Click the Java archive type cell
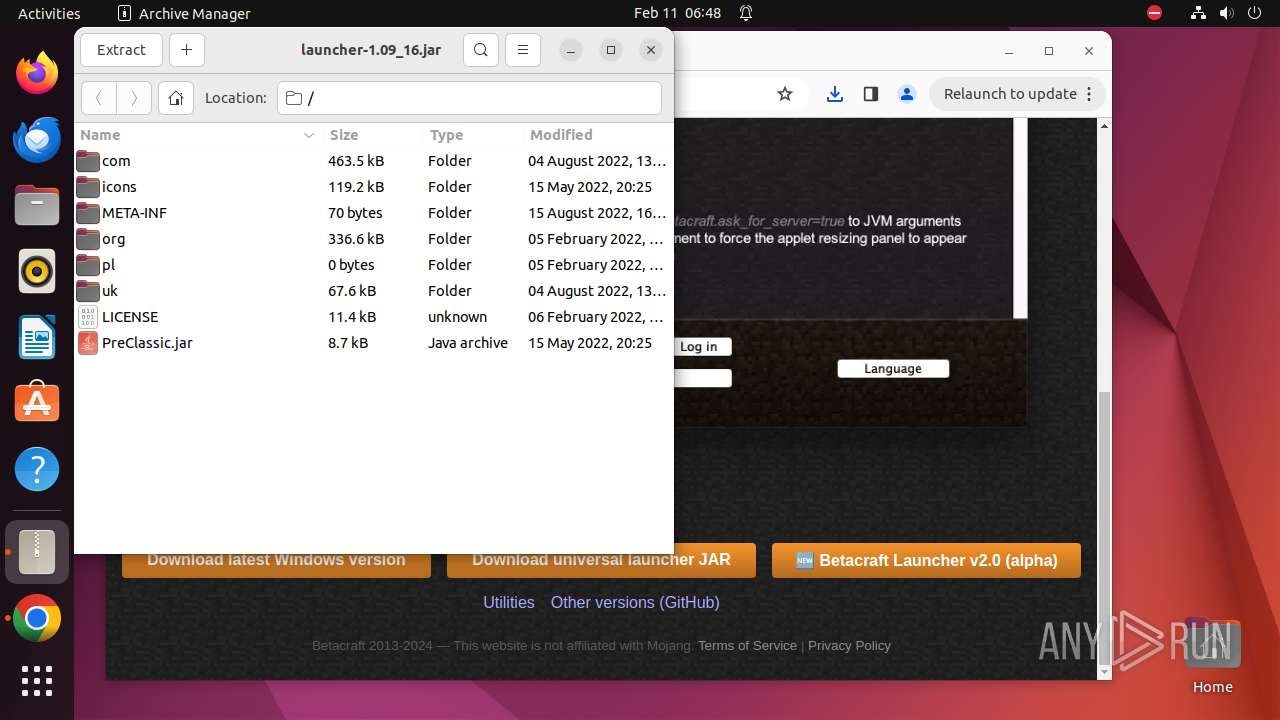Image resolution: width=1280 pixels, height=720 pixels. pyautogui.click(x=468, y=343)
